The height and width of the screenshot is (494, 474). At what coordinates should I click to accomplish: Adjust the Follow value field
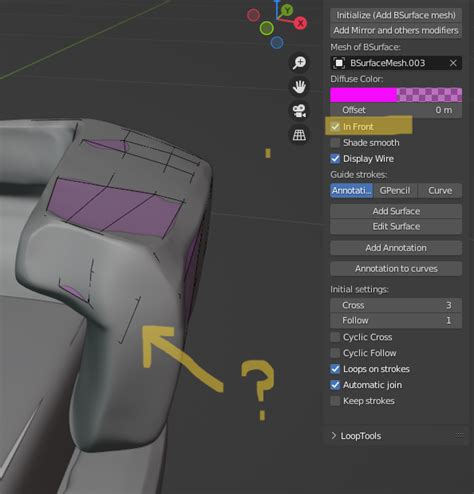click(396, 321)
